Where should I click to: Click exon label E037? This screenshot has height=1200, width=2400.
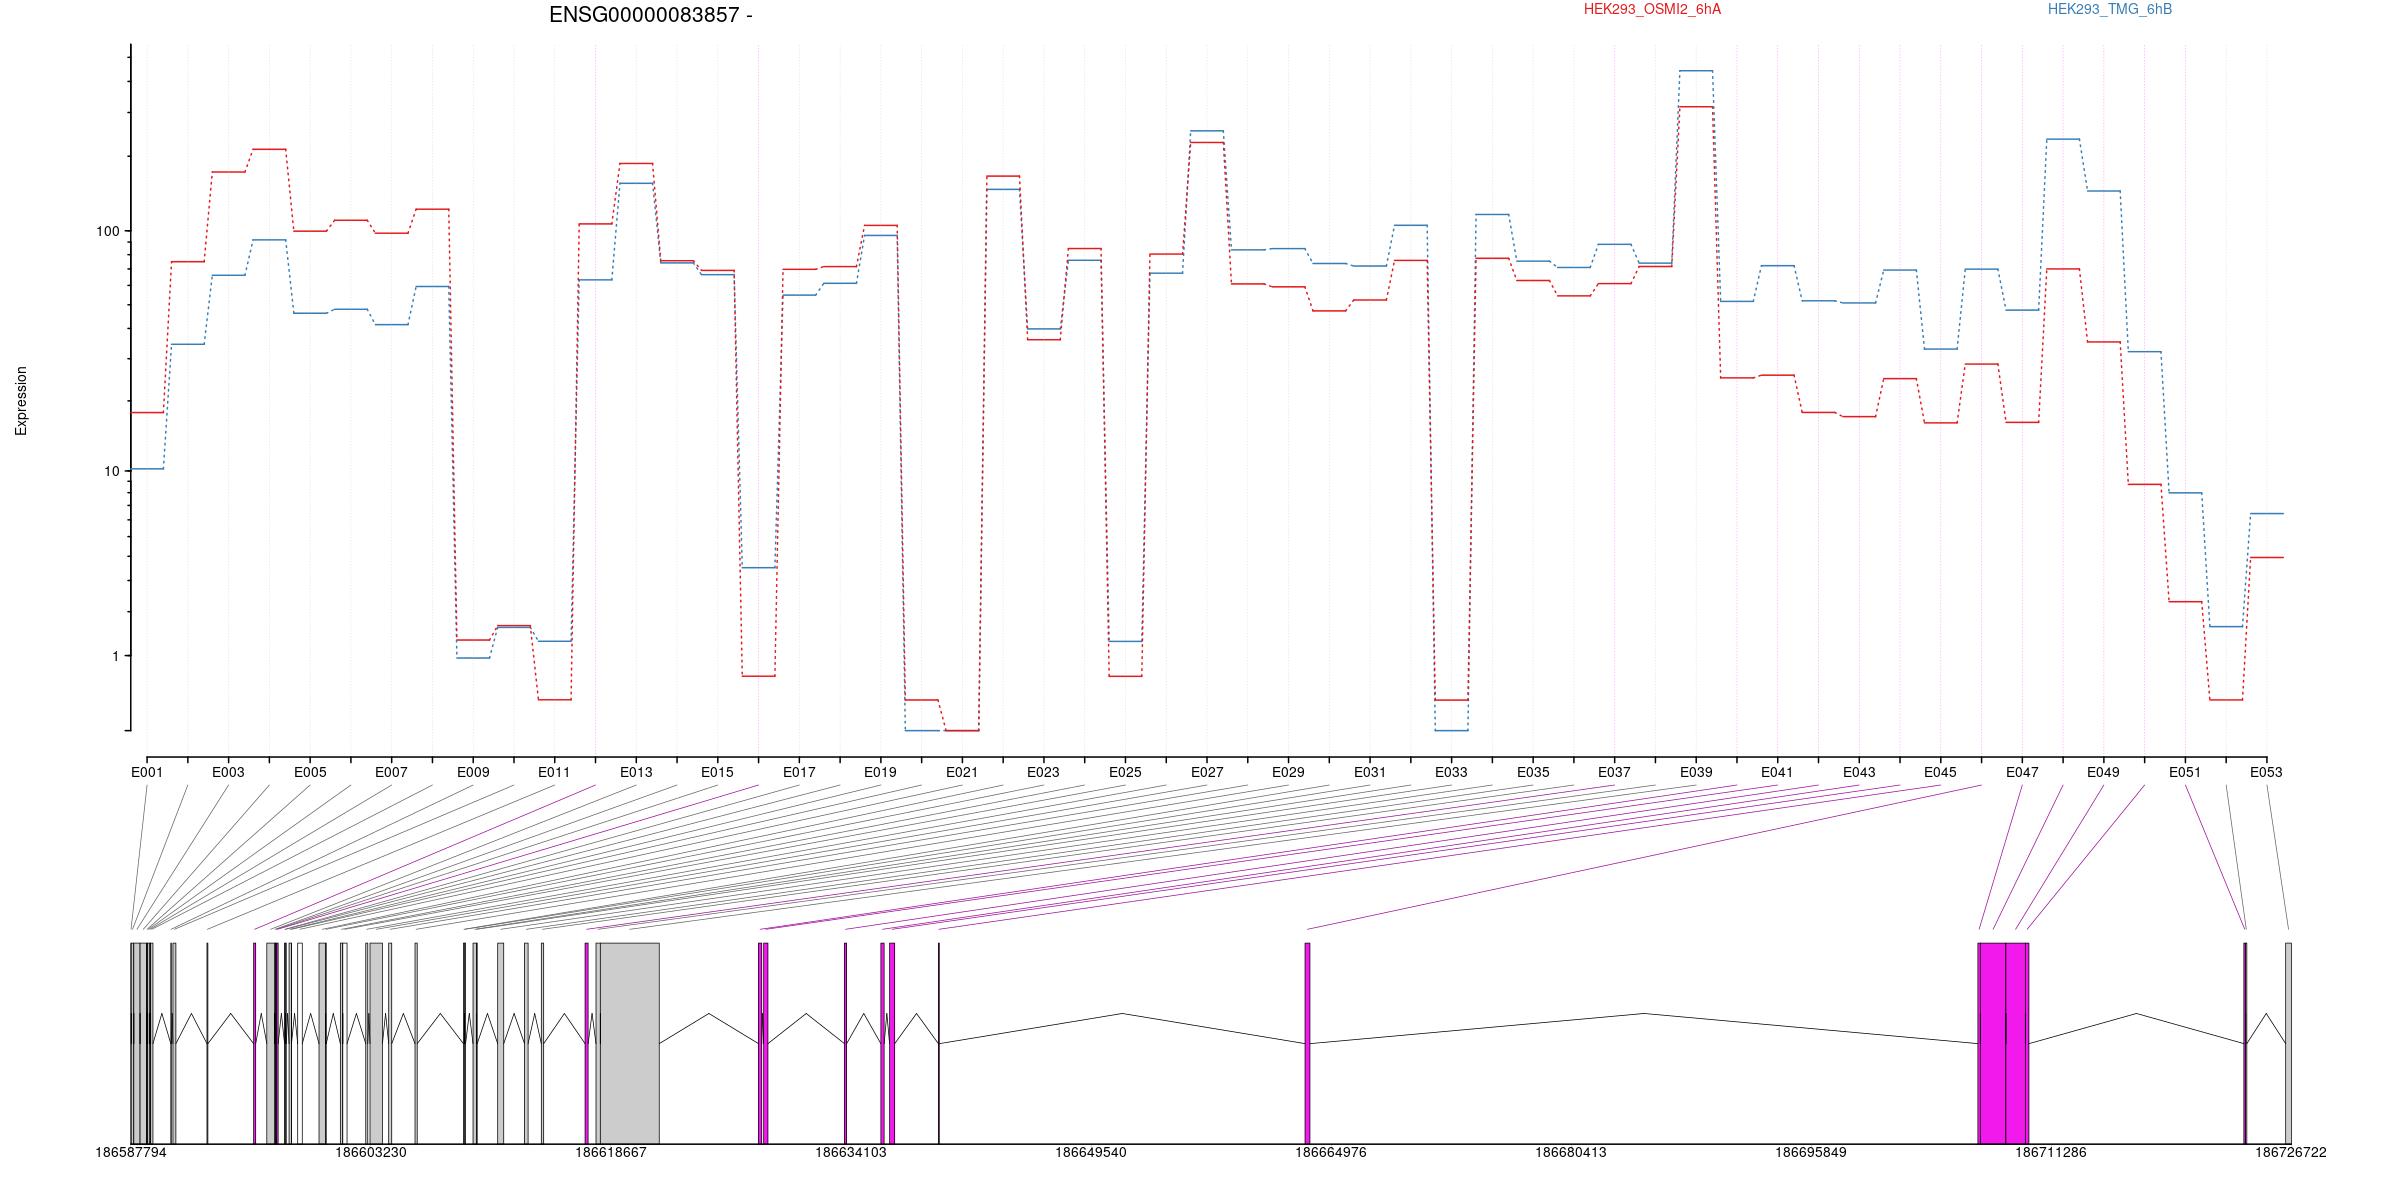pyautogui.click(x=1614, y=772)
